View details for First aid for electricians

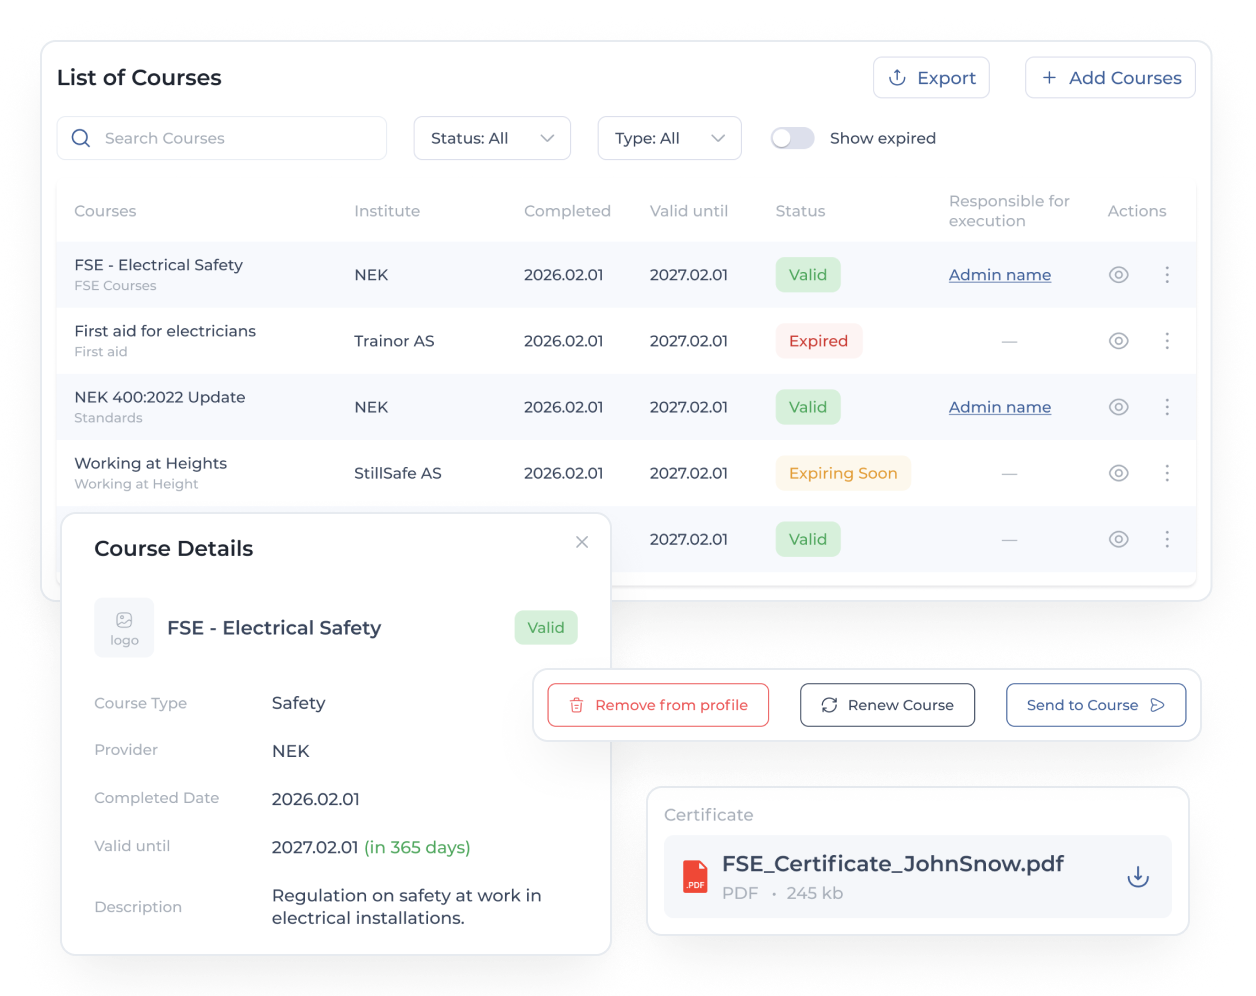1118,341
